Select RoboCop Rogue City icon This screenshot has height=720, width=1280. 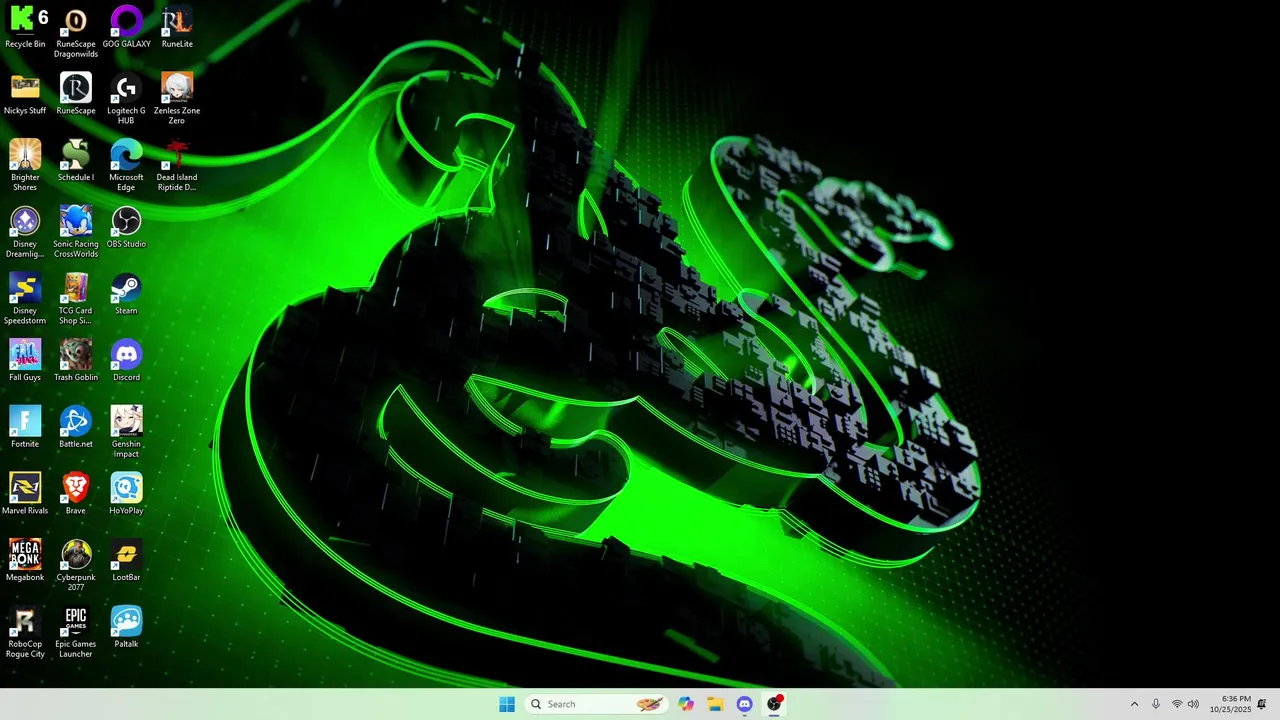pyautogui.click(x=25, y=632)
